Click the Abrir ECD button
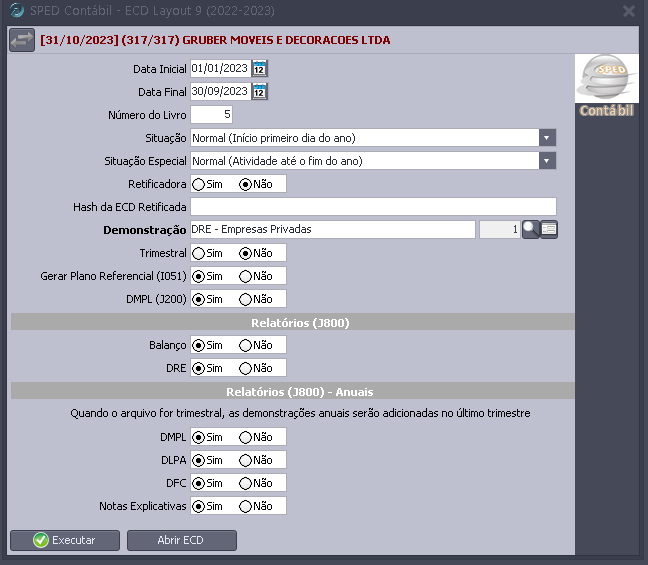The width and height of the screenshot is (648, 565). tap(182, 541)
